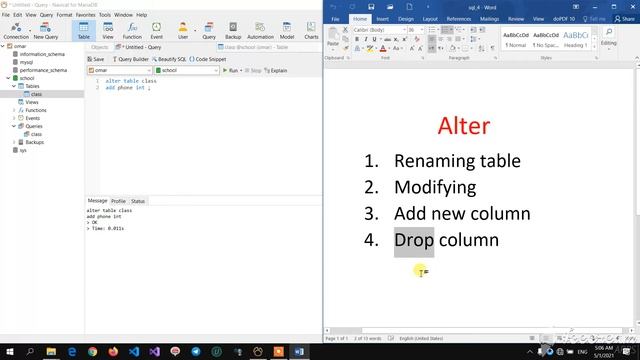Toggle superscript formatting in Word
Screen dimensions: 640x360
coord(404,39)
